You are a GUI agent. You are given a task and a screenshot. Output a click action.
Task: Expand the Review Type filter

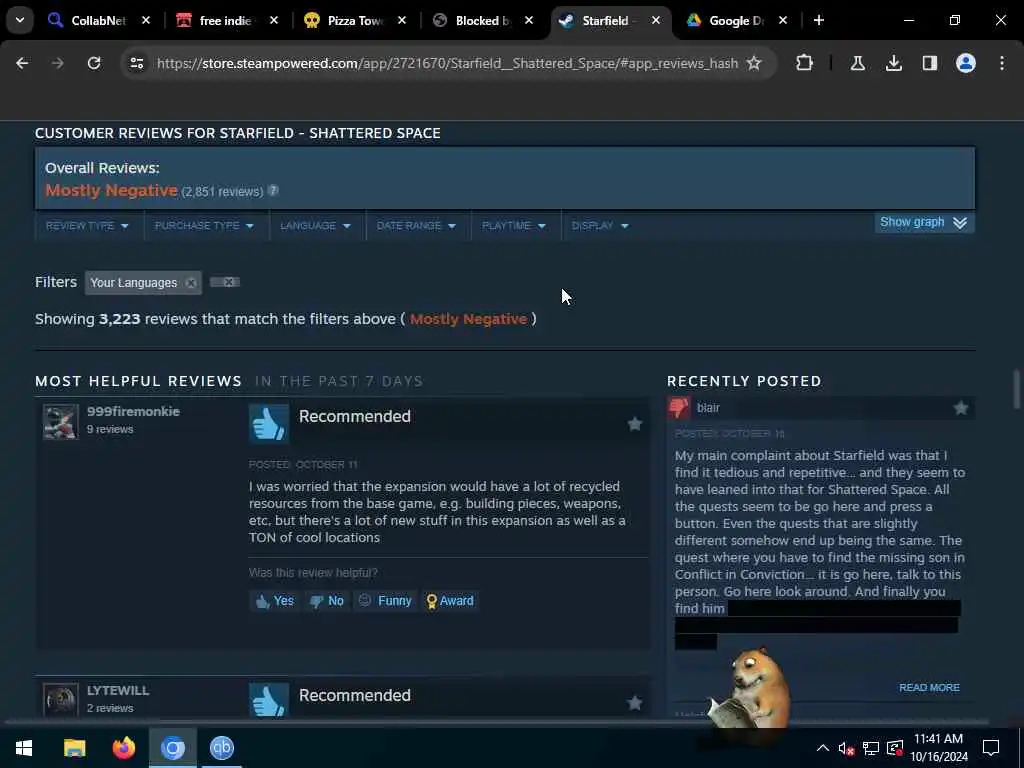[88, 226]
